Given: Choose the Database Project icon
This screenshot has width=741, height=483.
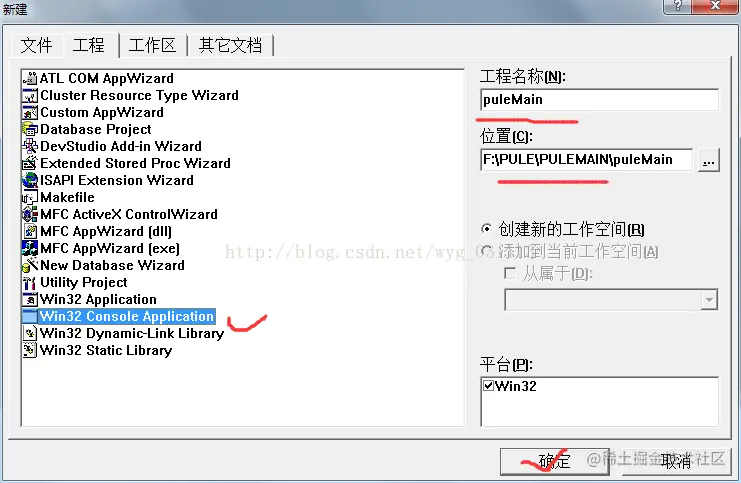Looking at the screenshot, I should [30, 129].
